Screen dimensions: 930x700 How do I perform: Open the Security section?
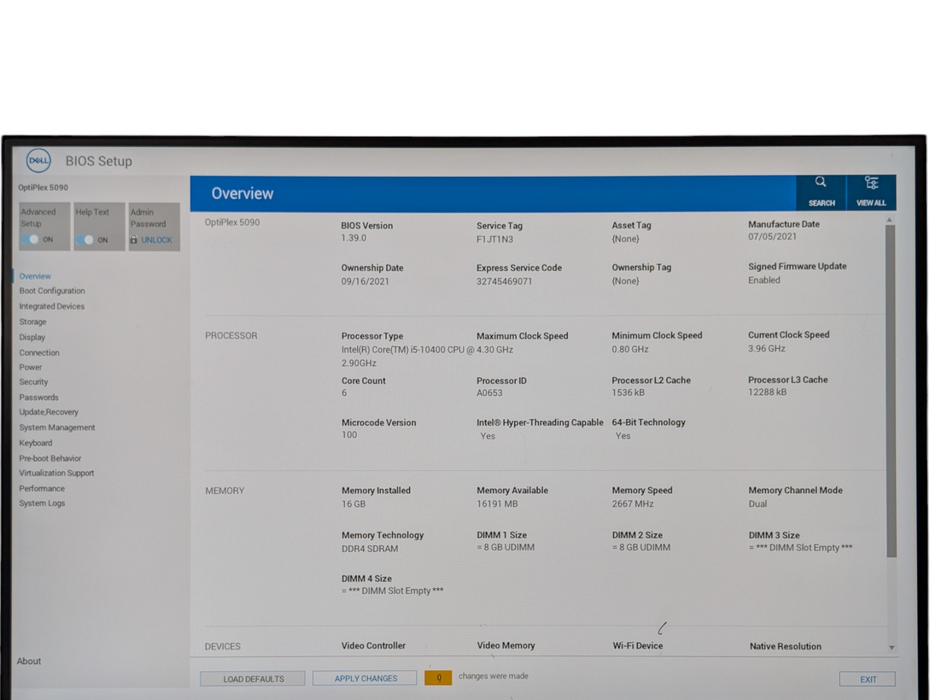pos(33,382)
